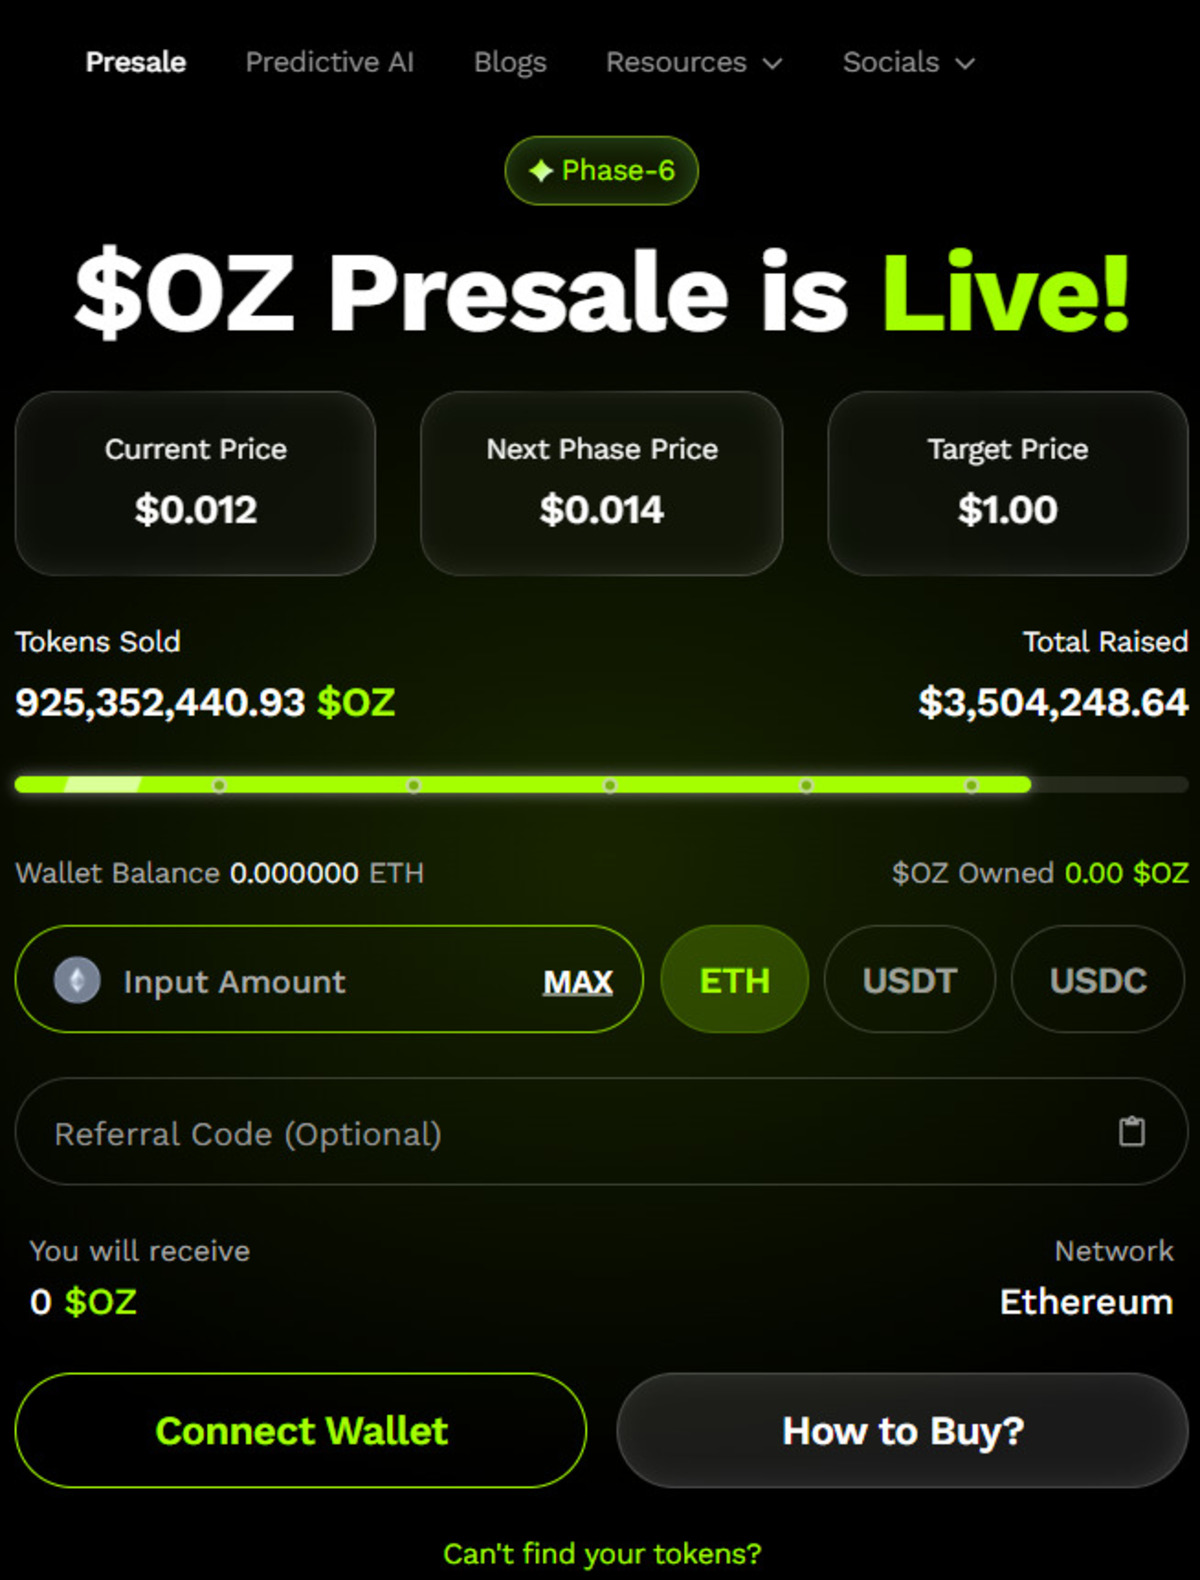The image size is (1200, 1580).
Task: Click the MAX amount link
Action: [577, 982]
